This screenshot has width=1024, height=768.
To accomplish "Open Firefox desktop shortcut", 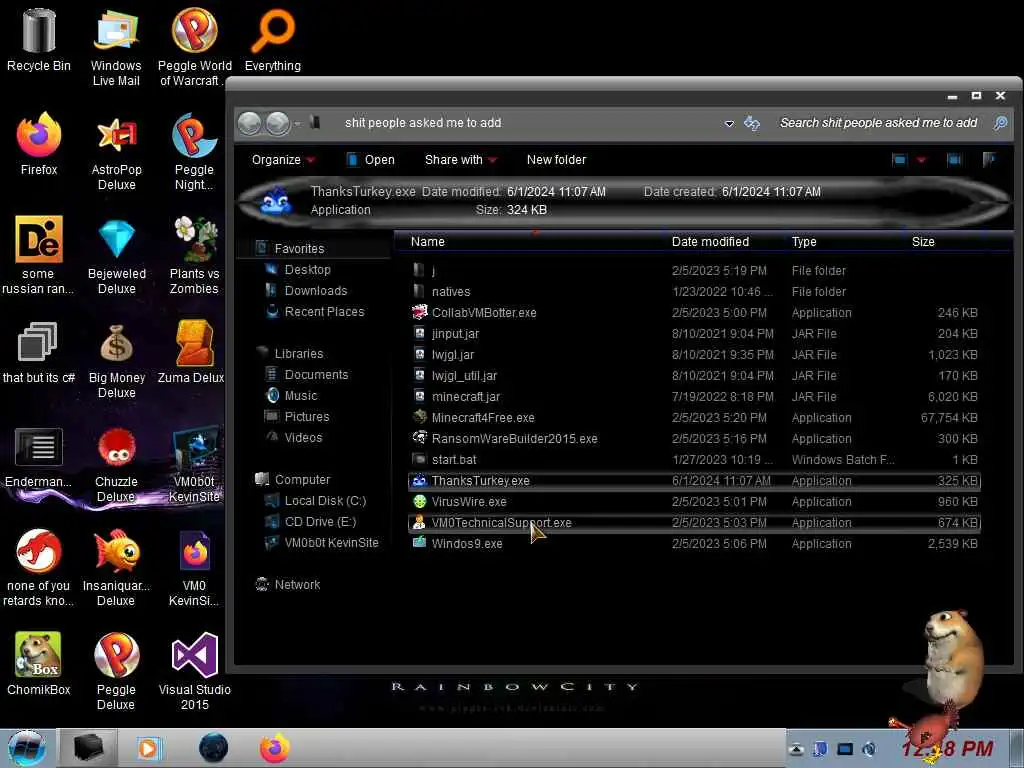I will (39, 144).
